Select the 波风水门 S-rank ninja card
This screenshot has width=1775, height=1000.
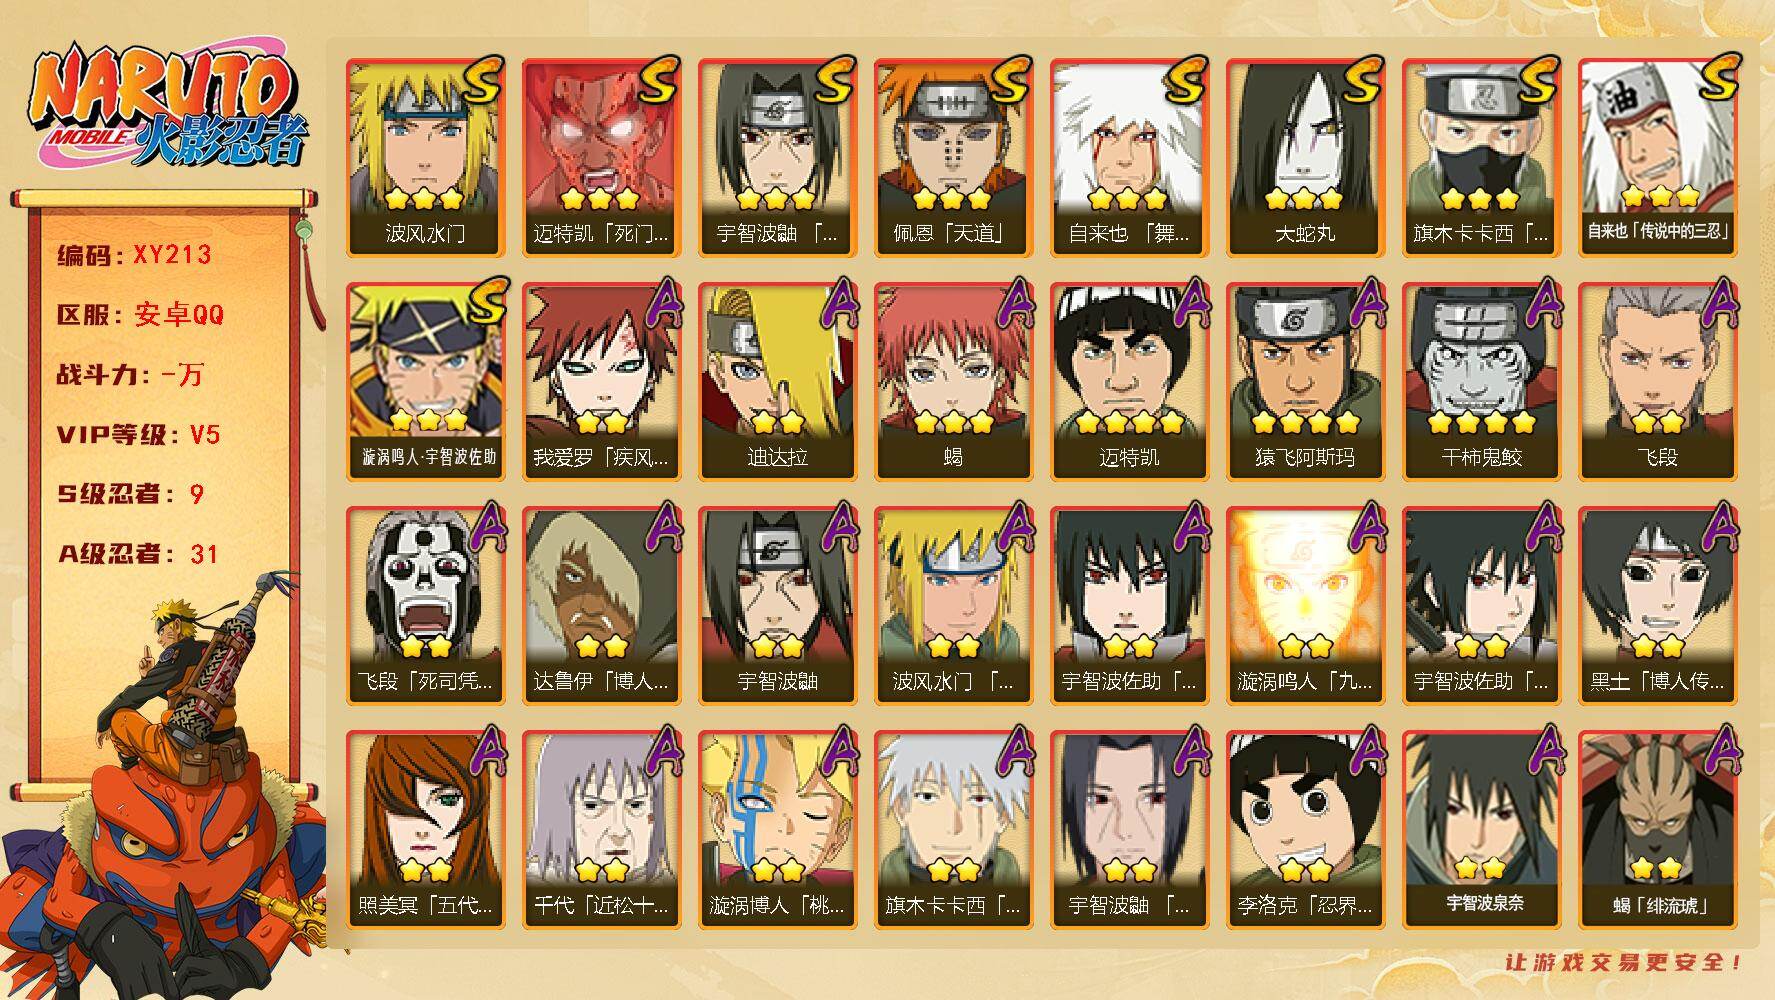(x=425, y=157)
